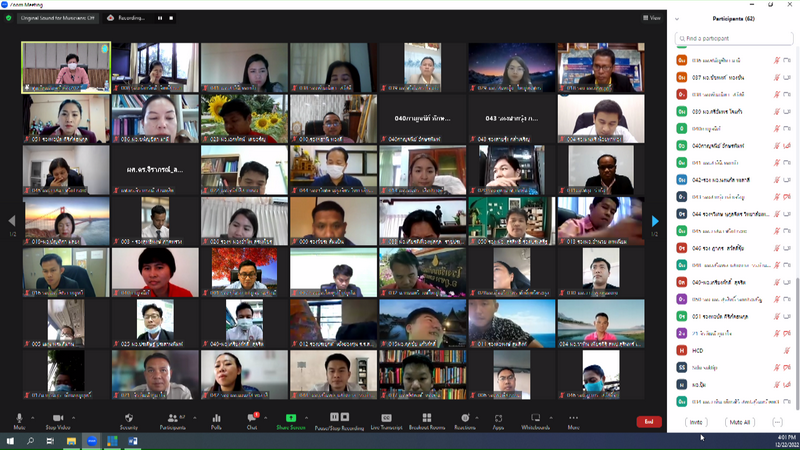Open the Chat panel with unread badge
The width and height of the screenshot is (800, 450).
tap(252, 421)
